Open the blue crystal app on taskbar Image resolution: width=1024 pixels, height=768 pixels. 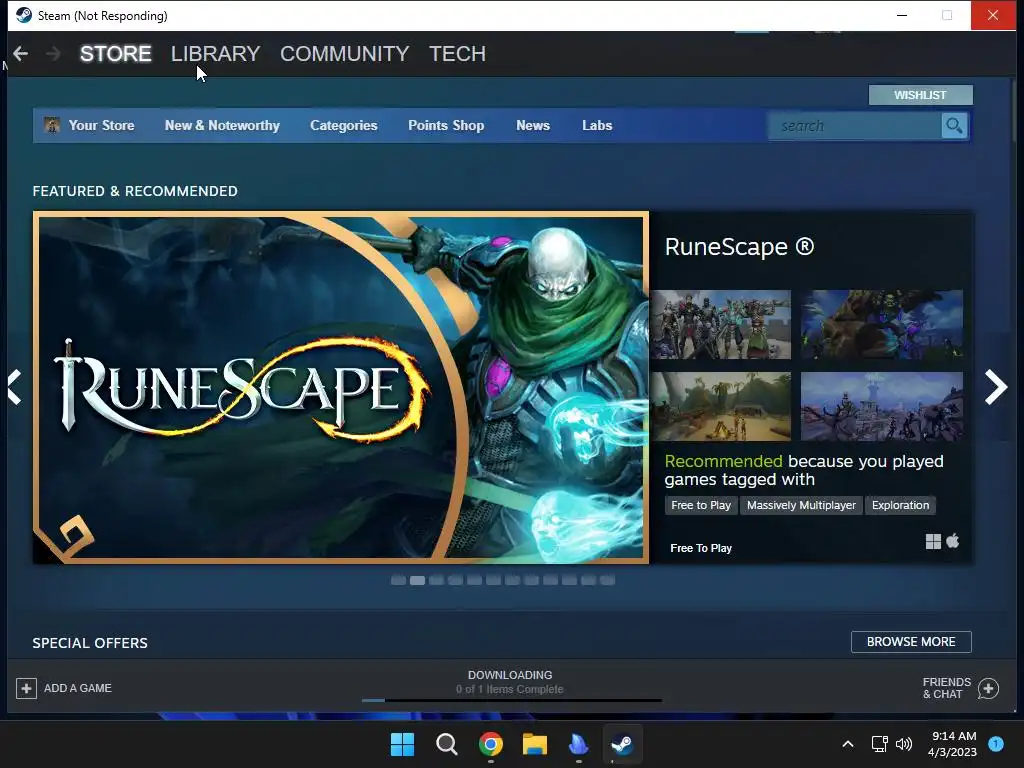pyautogui.click(x=579, y=744)
